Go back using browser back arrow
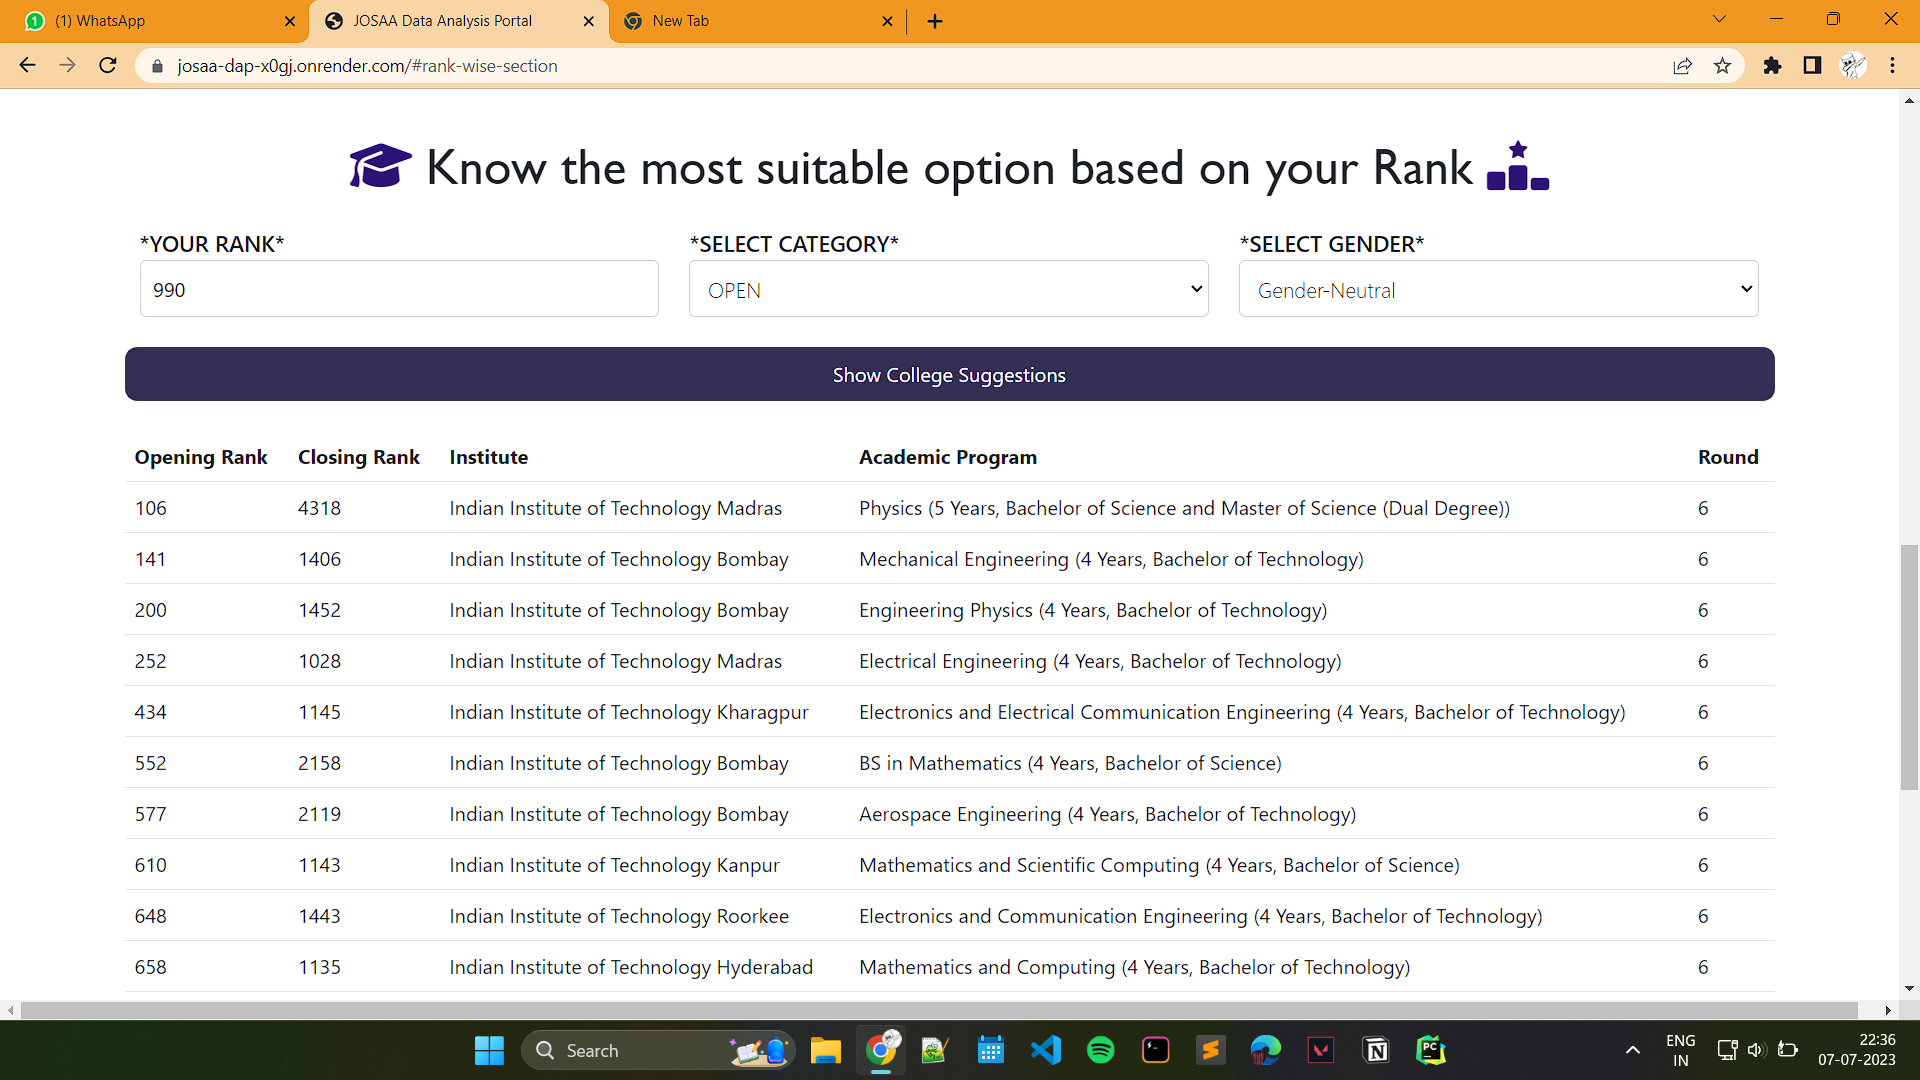1920x1080 pixels. (28, 66)
